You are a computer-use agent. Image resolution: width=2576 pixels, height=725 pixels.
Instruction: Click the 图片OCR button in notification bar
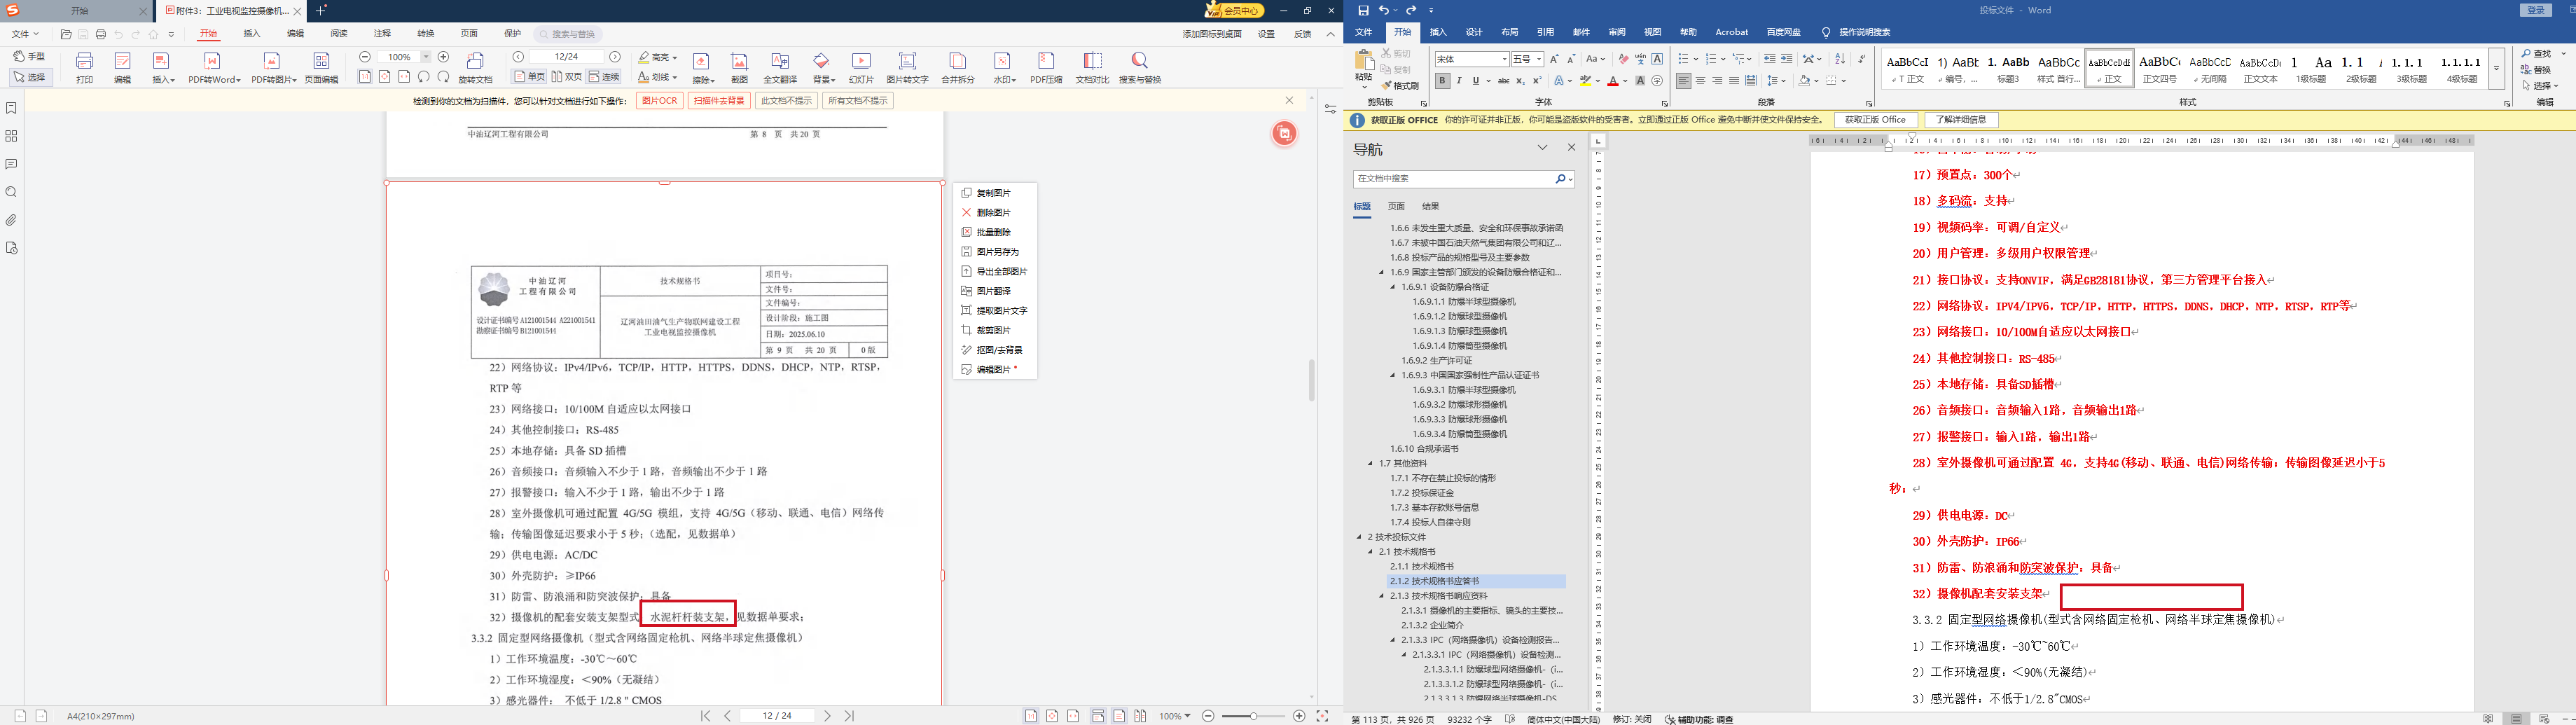pos(659,101)
